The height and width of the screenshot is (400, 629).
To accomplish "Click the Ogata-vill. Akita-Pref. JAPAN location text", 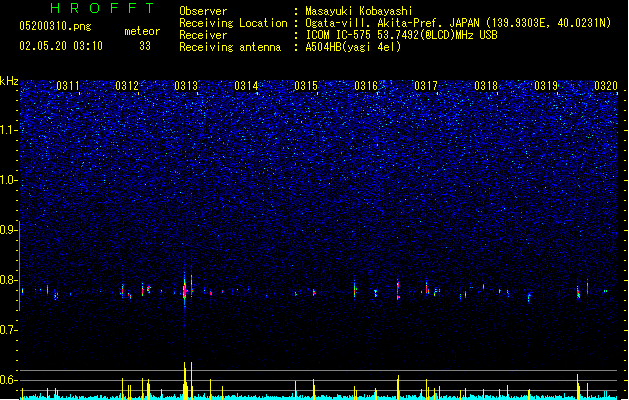I will 458,23.
